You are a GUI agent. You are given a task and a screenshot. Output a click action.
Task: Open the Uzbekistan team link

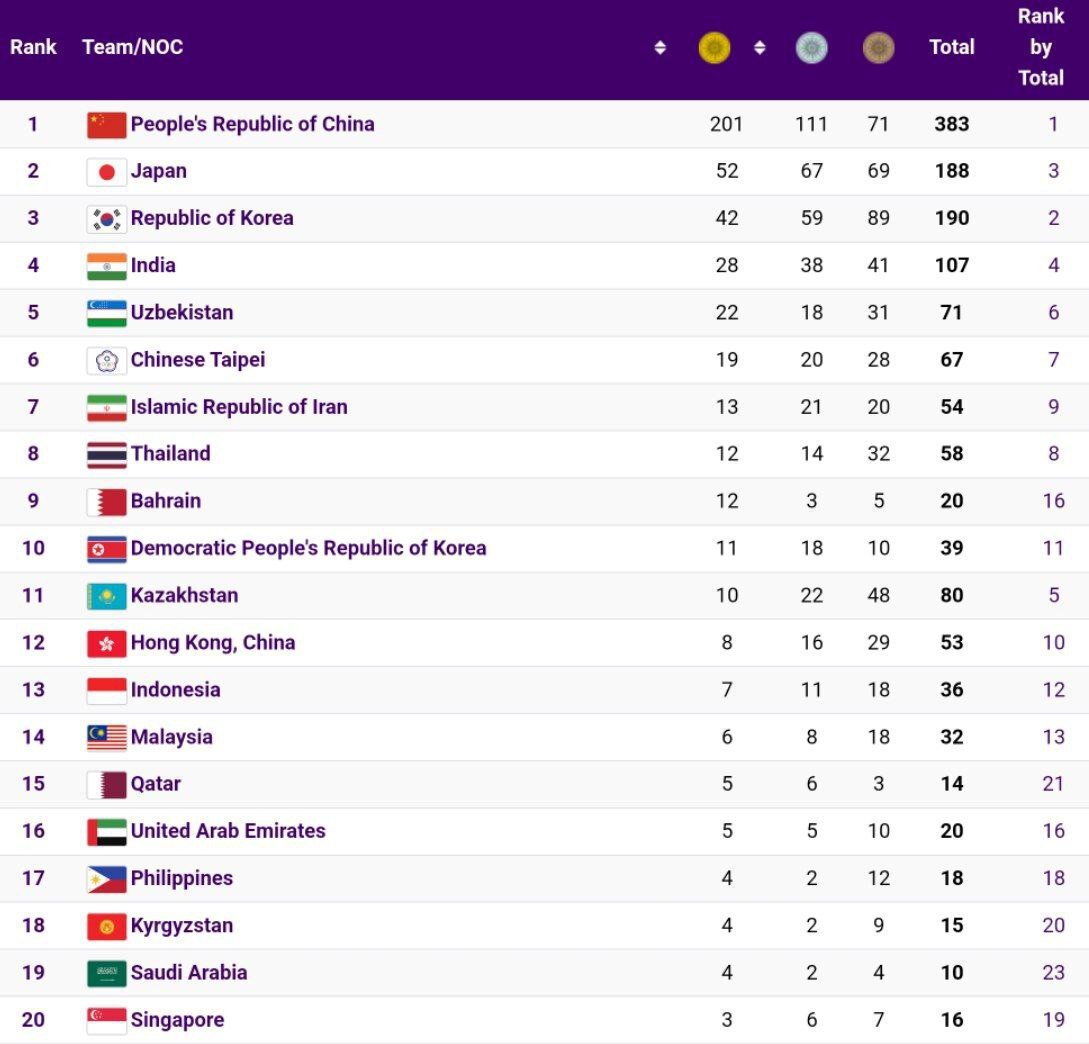(181, 312)
